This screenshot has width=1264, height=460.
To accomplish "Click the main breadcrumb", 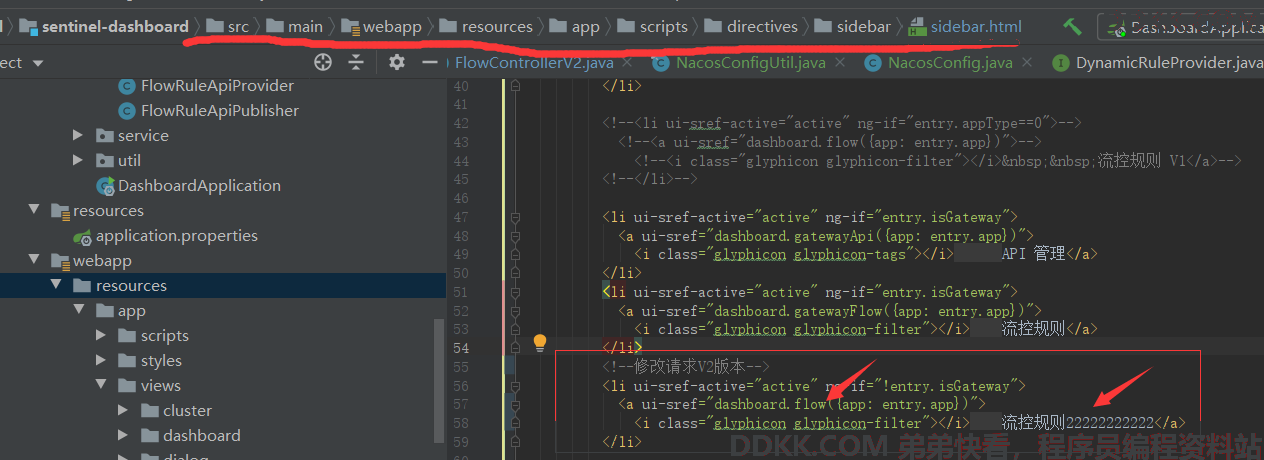I will [305, 27].
